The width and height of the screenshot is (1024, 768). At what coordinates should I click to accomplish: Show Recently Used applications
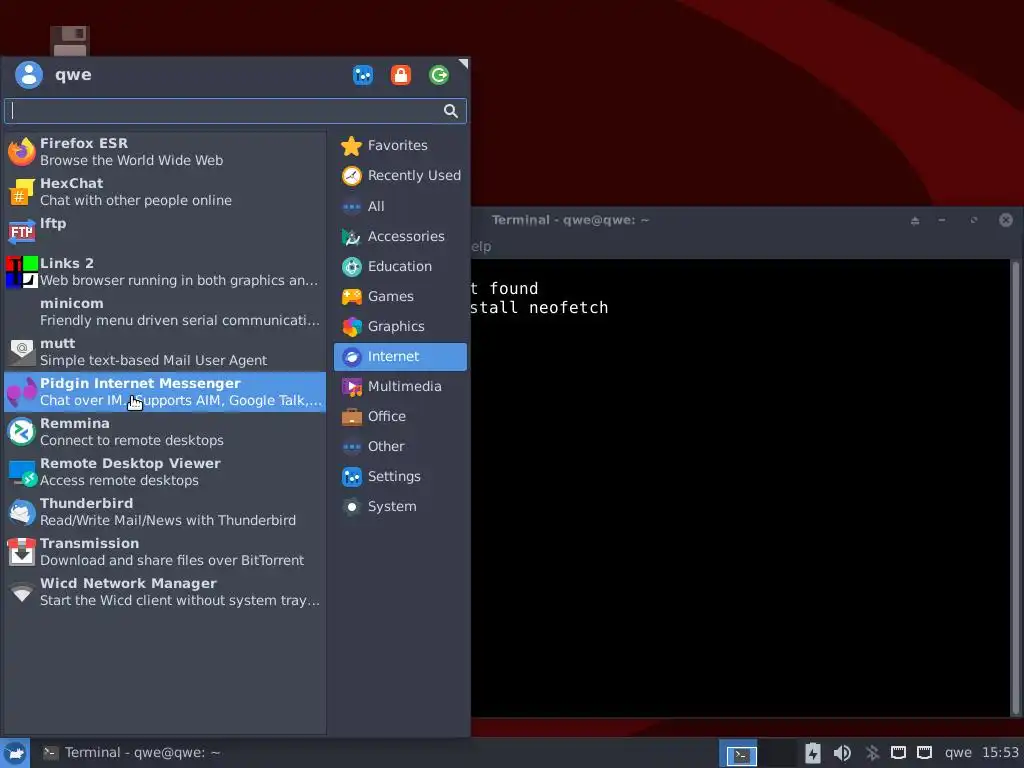pos(400,176)
